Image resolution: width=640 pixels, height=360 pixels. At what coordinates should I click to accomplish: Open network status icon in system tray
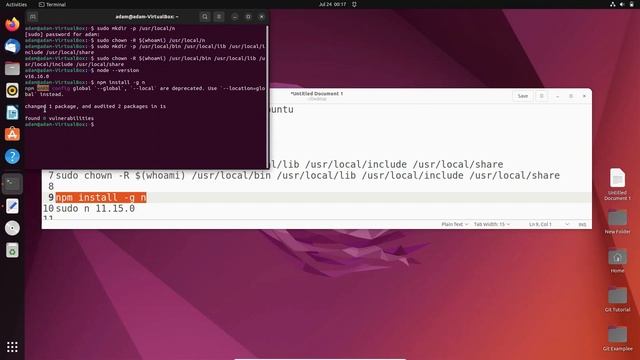click(613, 4)
